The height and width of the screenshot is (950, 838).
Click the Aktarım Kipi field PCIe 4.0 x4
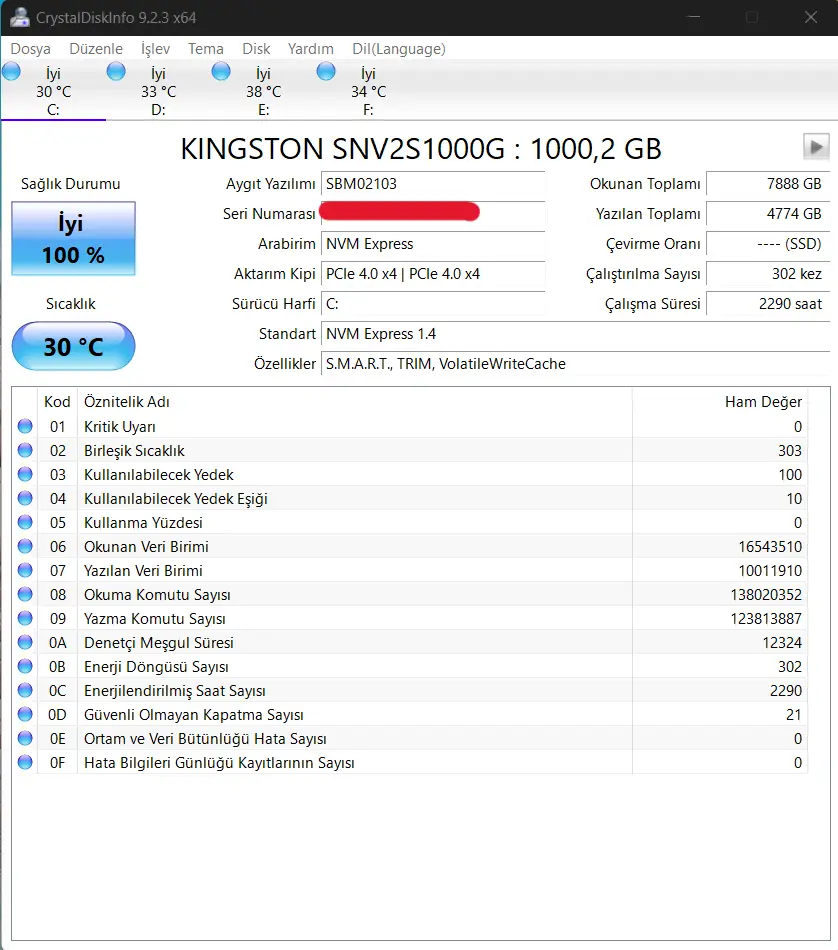433,274
